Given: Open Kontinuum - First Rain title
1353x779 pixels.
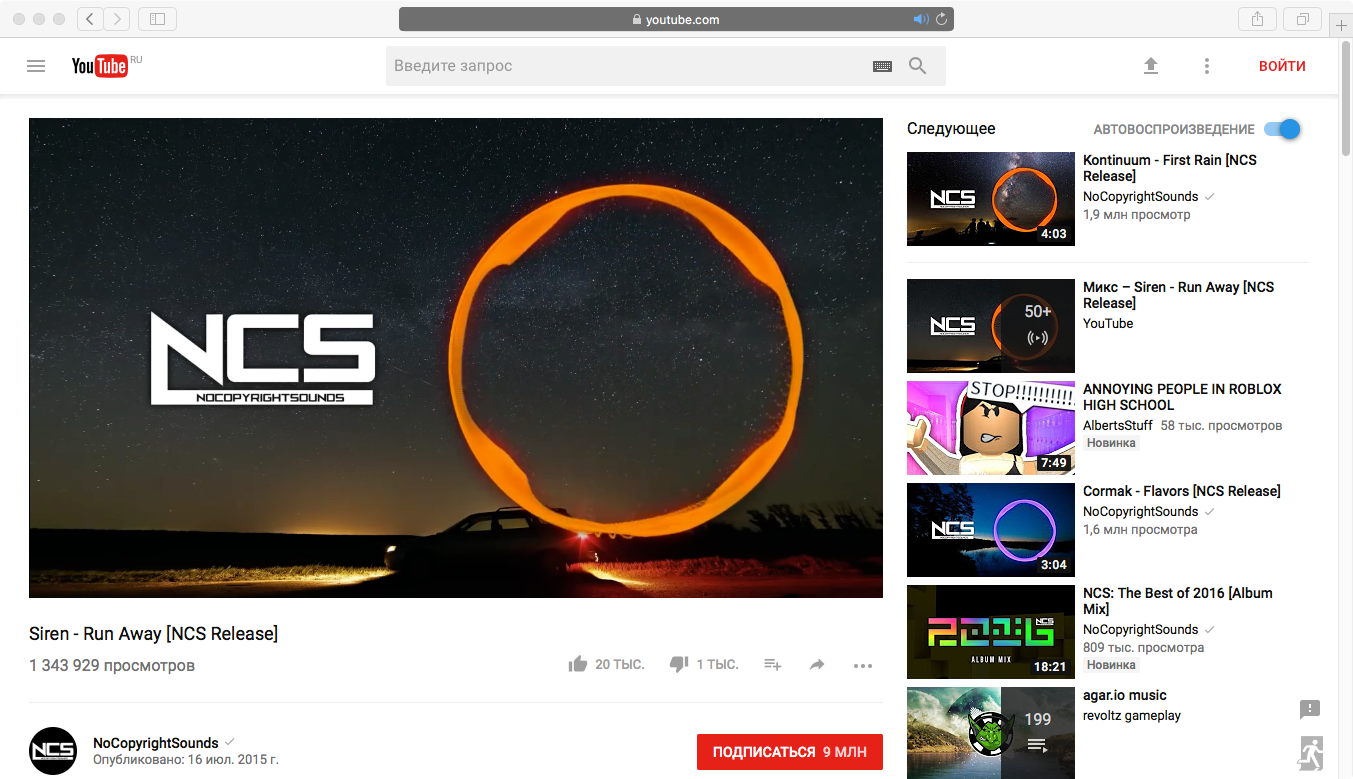Looking at the screenshot, I should 1170,168.
